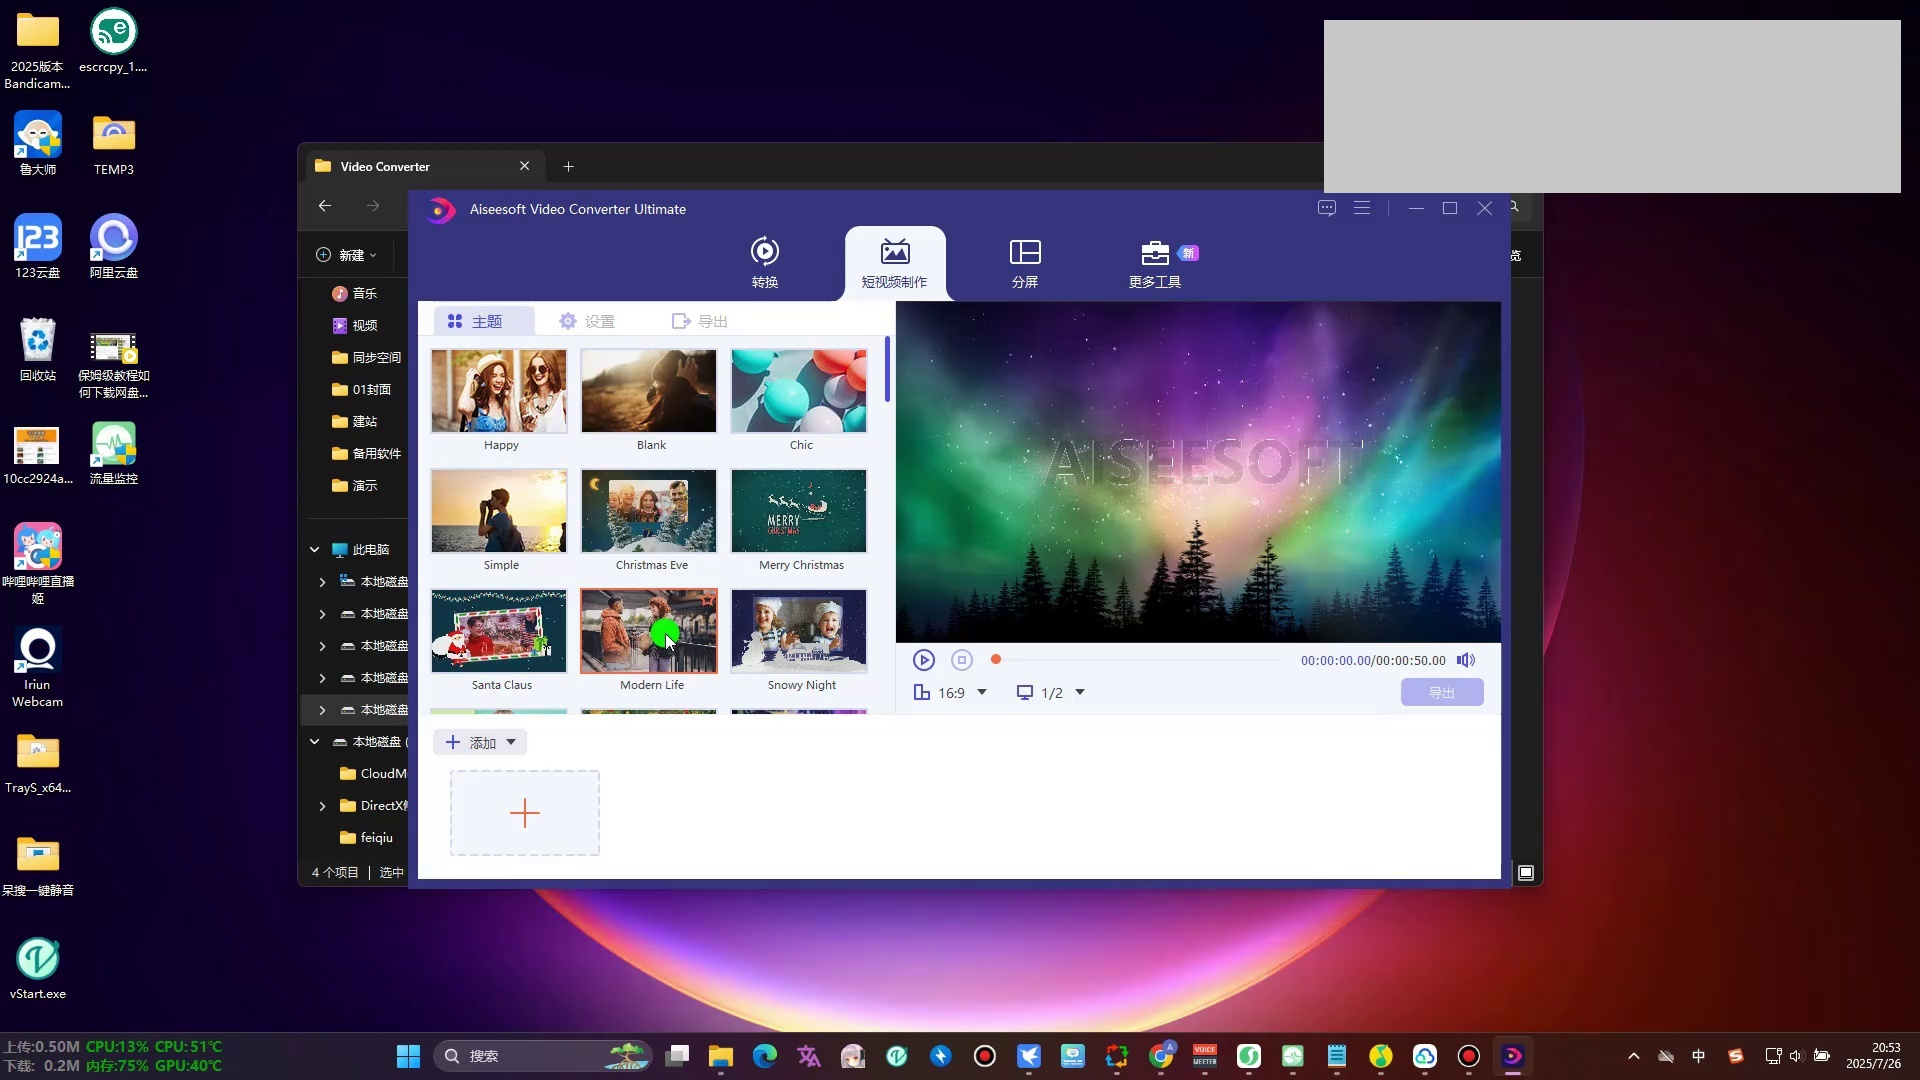Click the large plus box to add files
This screenshot has width=1920, height=1080.
tap(524, 813)
